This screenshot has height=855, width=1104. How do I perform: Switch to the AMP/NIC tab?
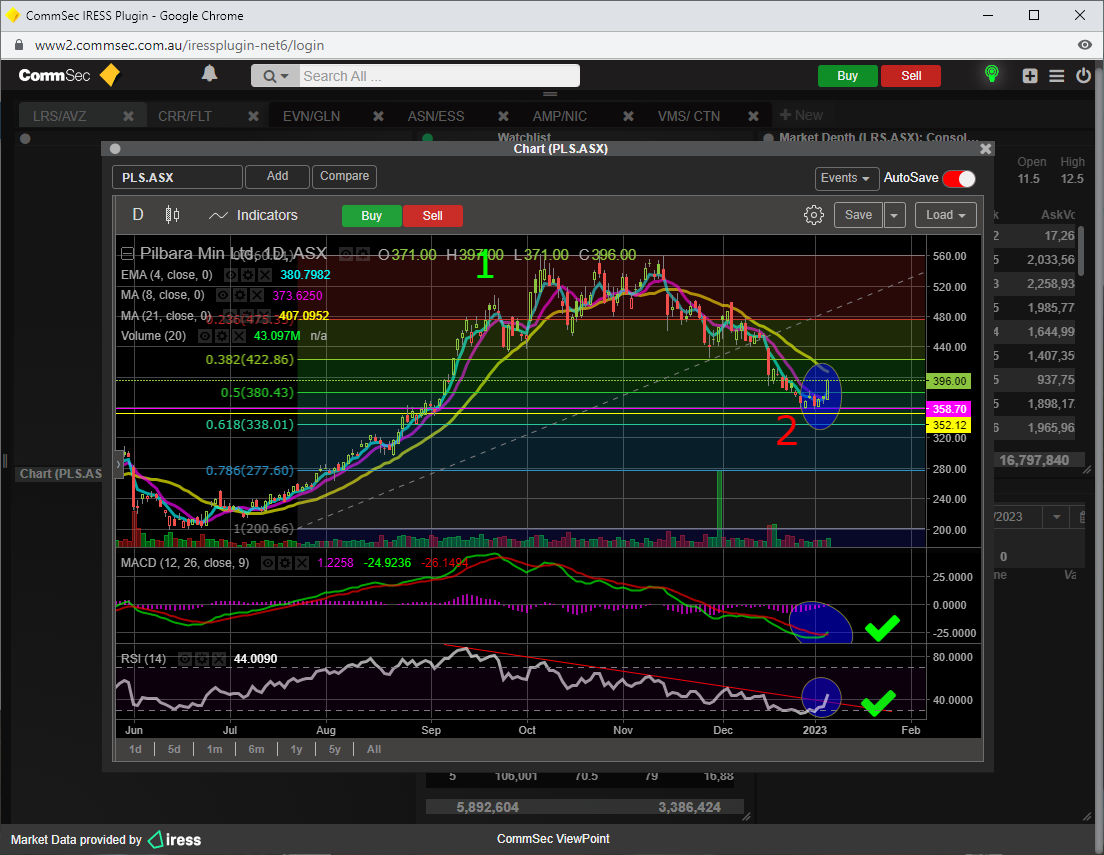[560, 116]
